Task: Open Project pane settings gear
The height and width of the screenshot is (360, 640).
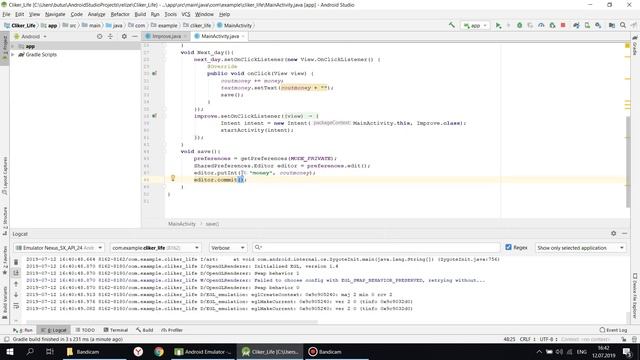Action: coord(124,36)
